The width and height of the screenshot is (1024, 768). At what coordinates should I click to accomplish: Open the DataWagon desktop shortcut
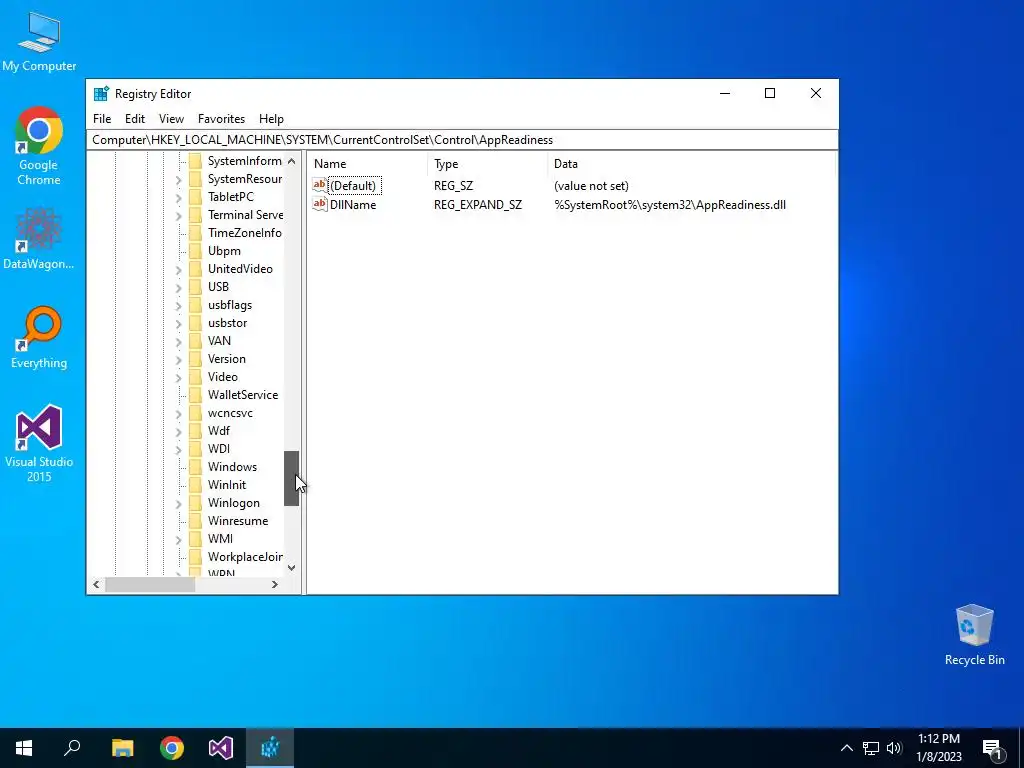(x=39, y=238)
